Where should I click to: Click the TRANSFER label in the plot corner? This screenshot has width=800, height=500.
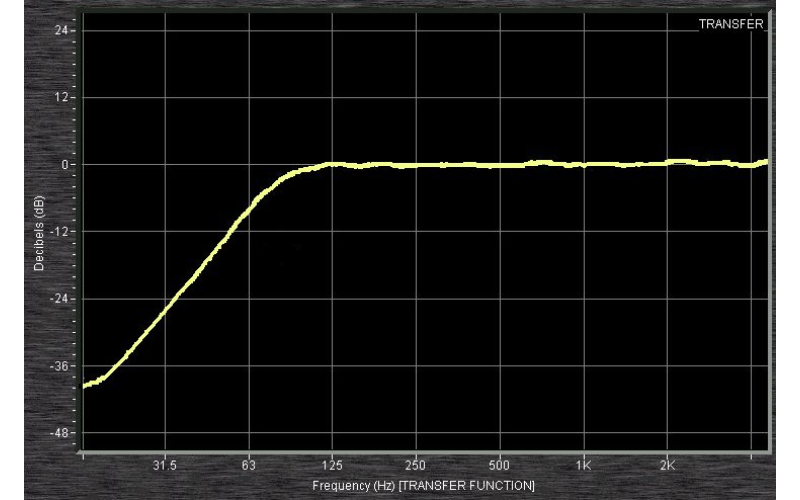coord(731,23)
